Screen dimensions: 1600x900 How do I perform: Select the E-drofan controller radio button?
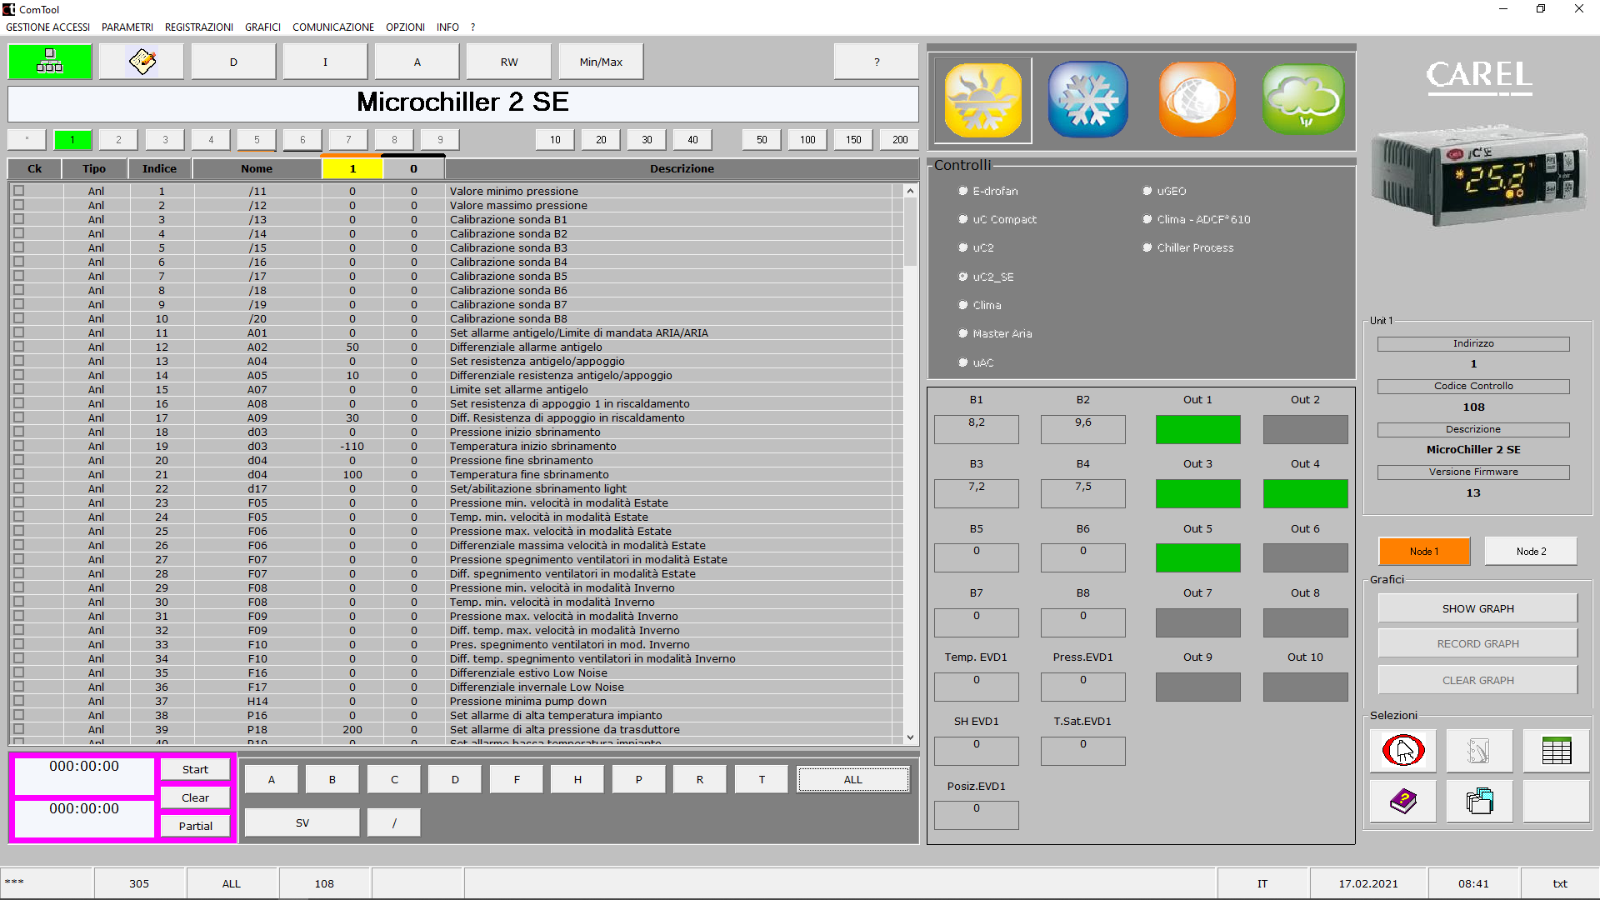(x=963, y=191)
